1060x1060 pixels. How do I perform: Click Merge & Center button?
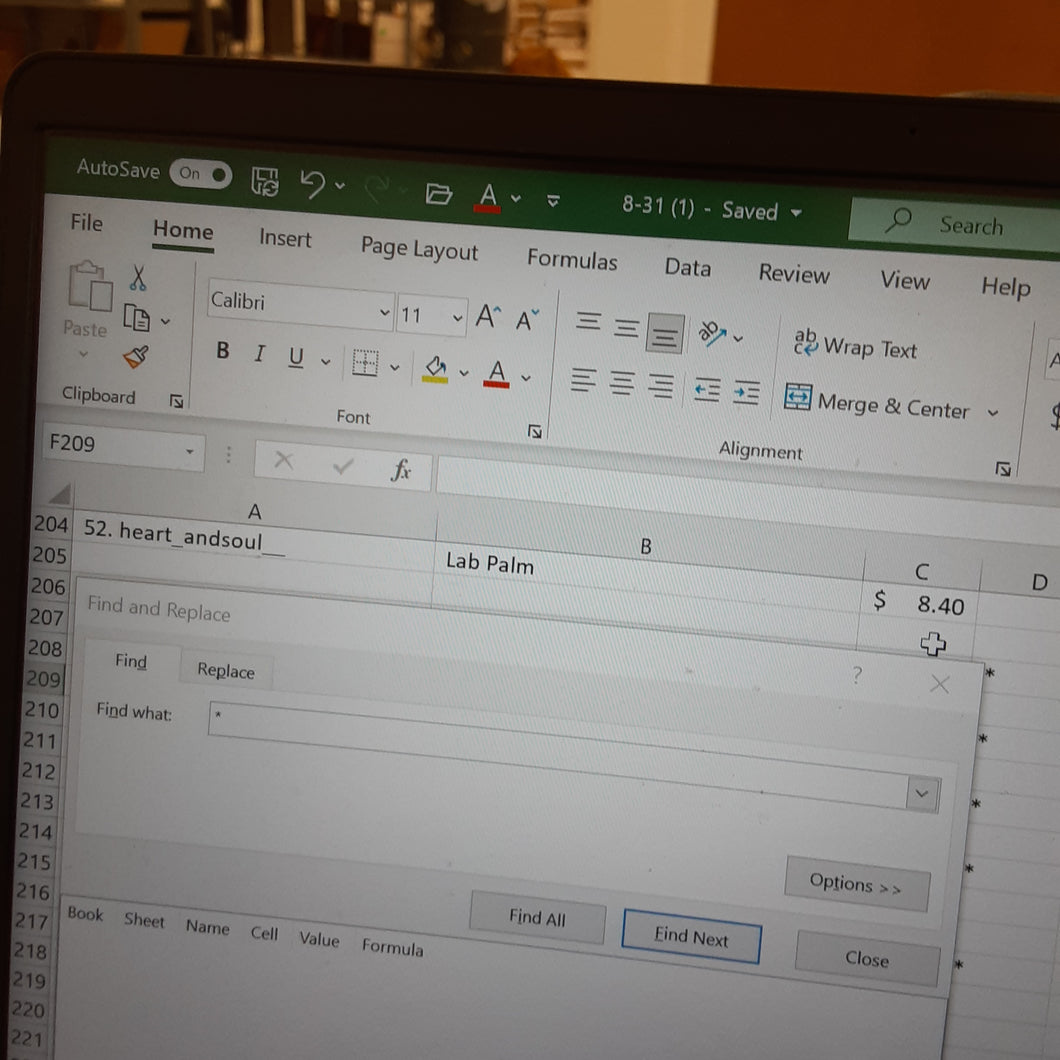(x=877, y=403)
